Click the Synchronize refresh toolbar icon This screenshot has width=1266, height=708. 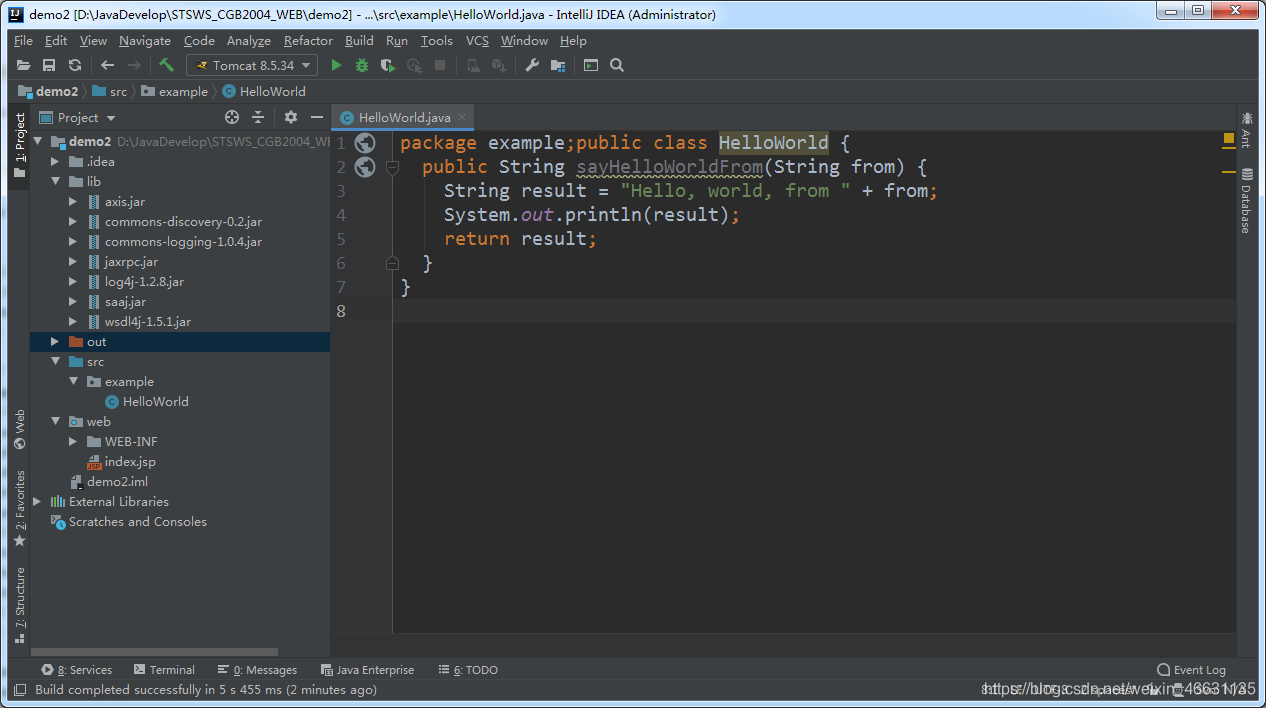pos(75,65)
